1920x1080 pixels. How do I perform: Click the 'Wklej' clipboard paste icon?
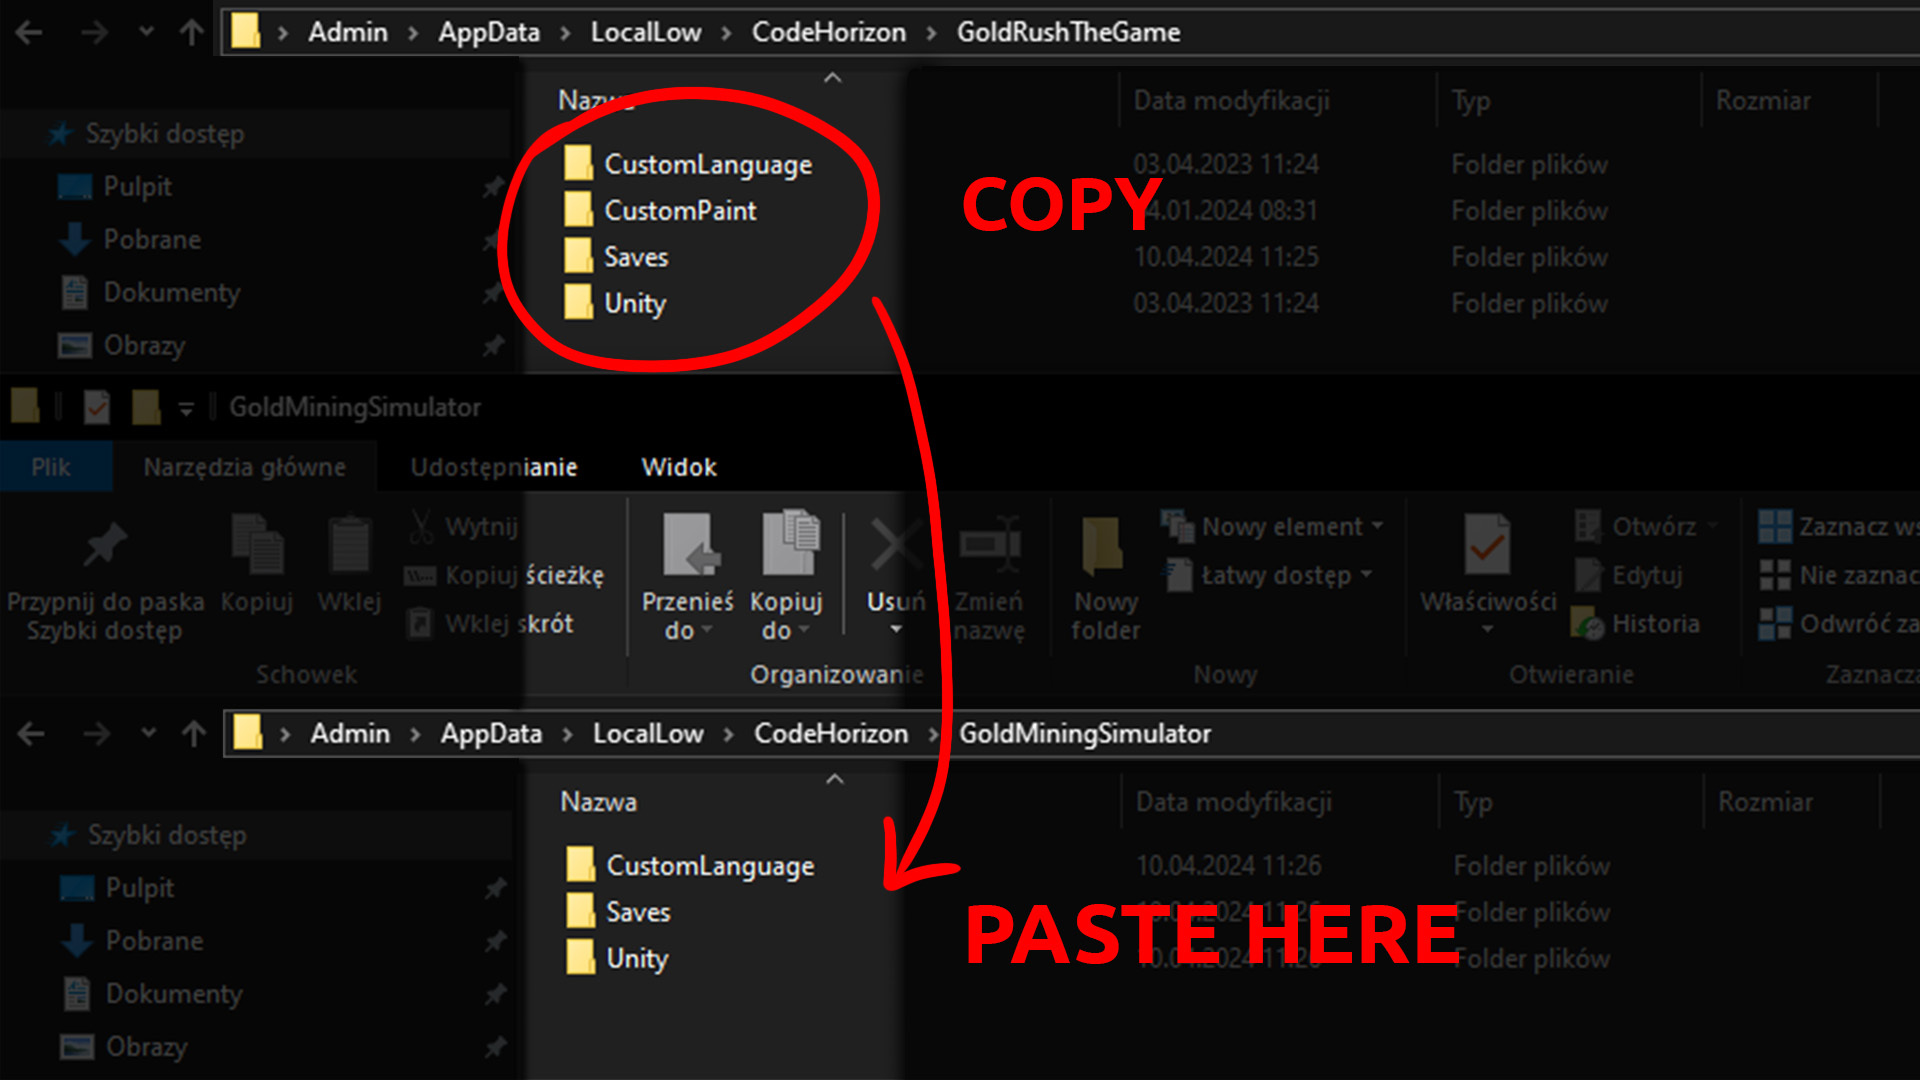coord(349,547)
